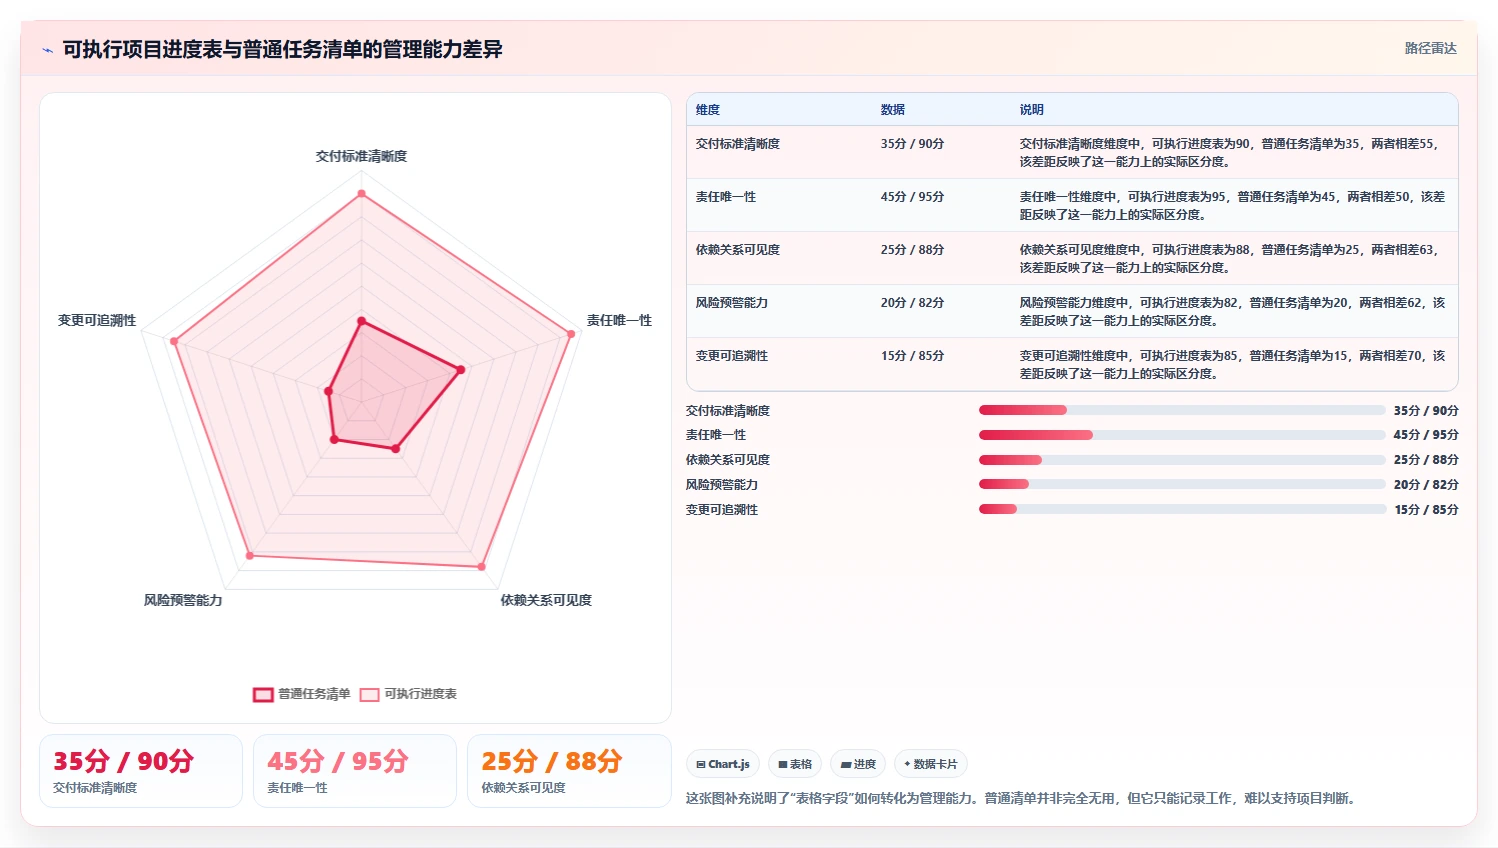Screen dimensions: 1498x848
Task: Click inner dark point on 责任唯一性 axis
Action: click(461, 370)
